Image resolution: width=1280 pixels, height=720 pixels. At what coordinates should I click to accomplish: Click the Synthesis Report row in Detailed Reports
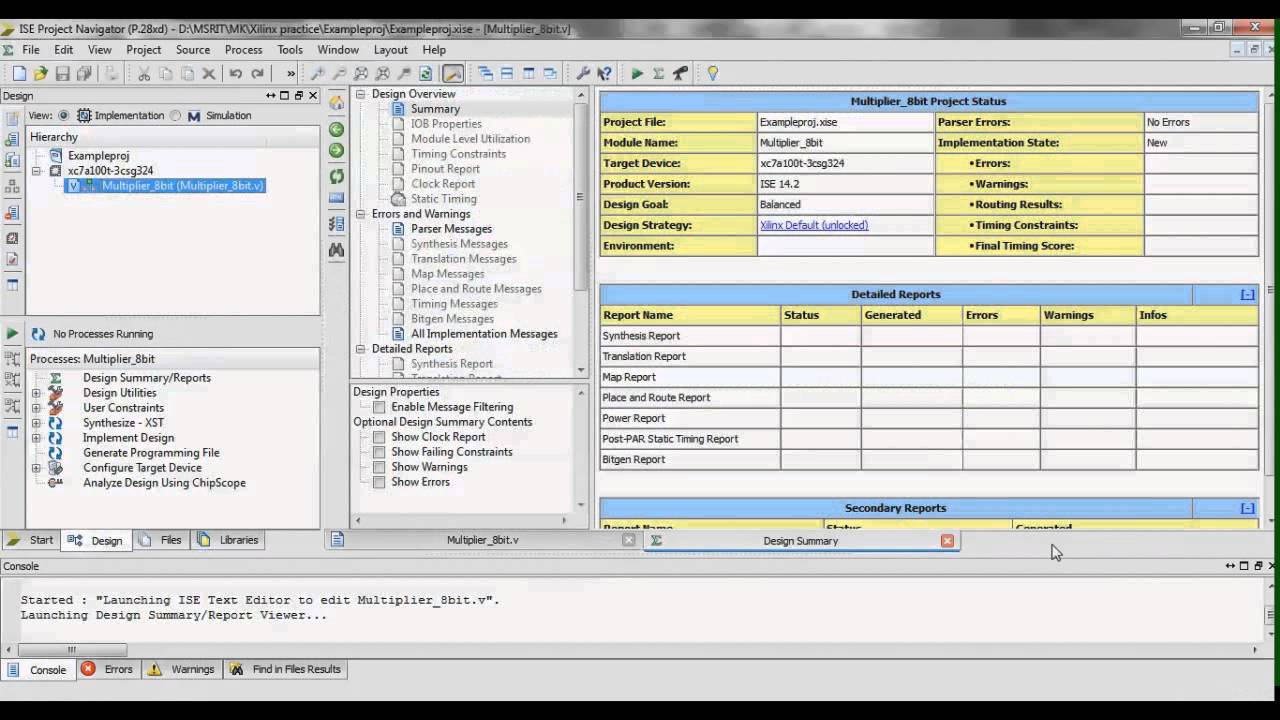coord(929,336)
